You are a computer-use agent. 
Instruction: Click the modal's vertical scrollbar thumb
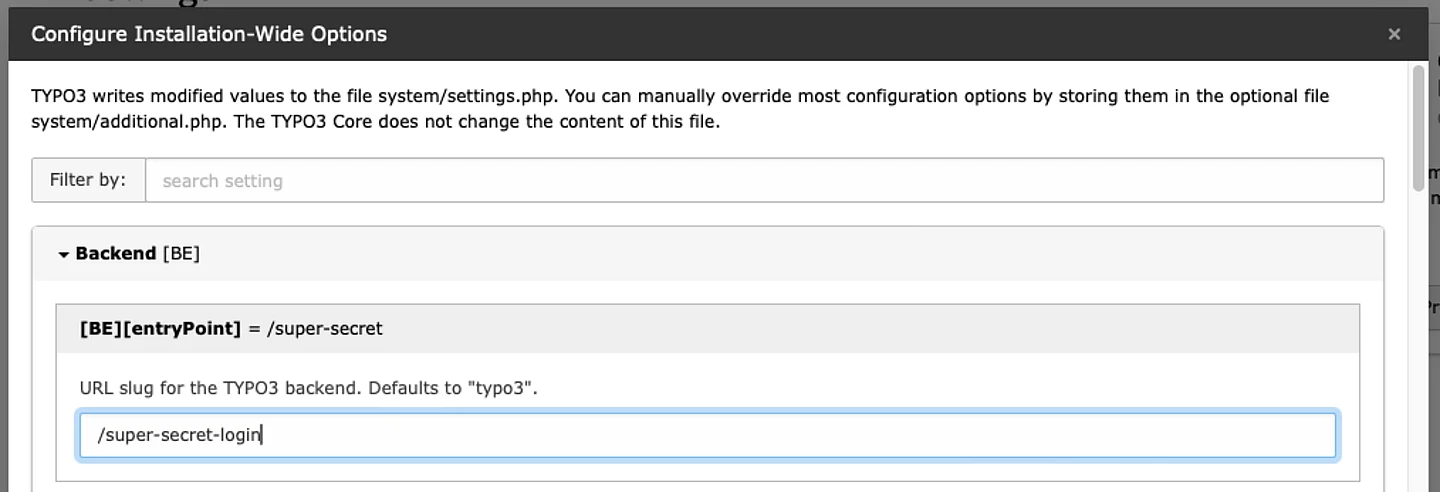coord(1417,128)
